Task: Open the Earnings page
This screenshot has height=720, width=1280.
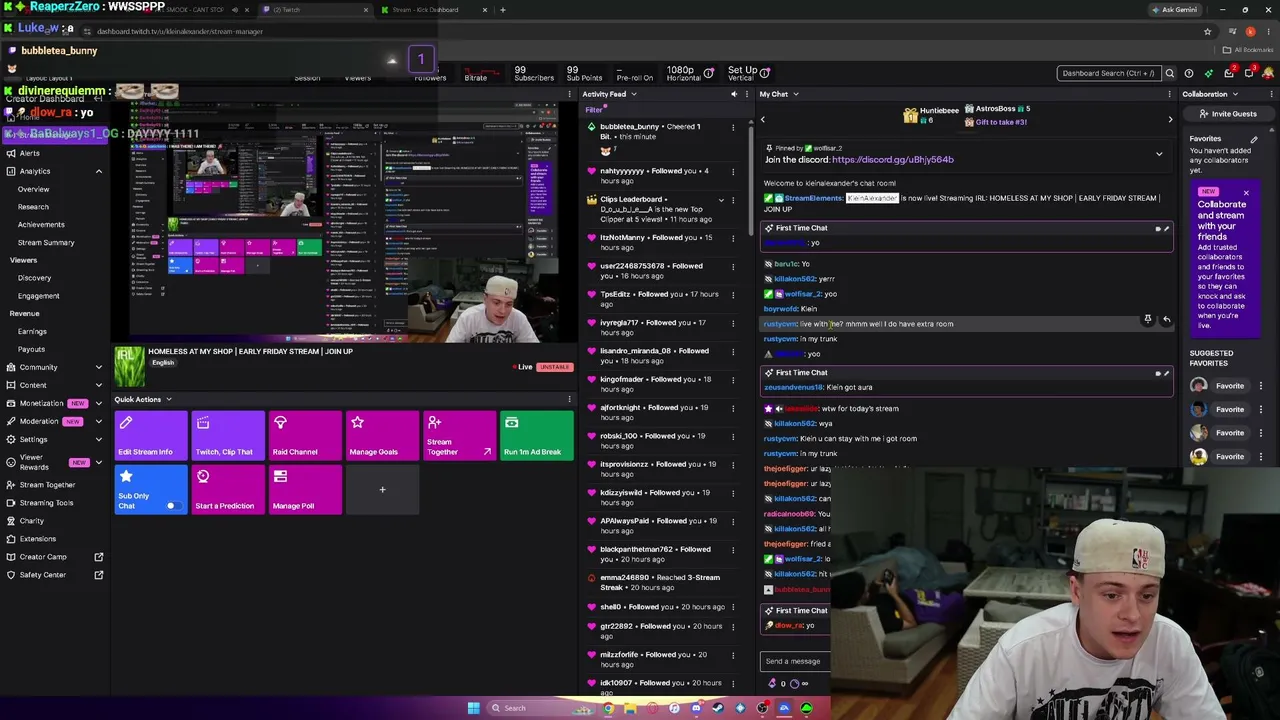Action: [32, 331]
